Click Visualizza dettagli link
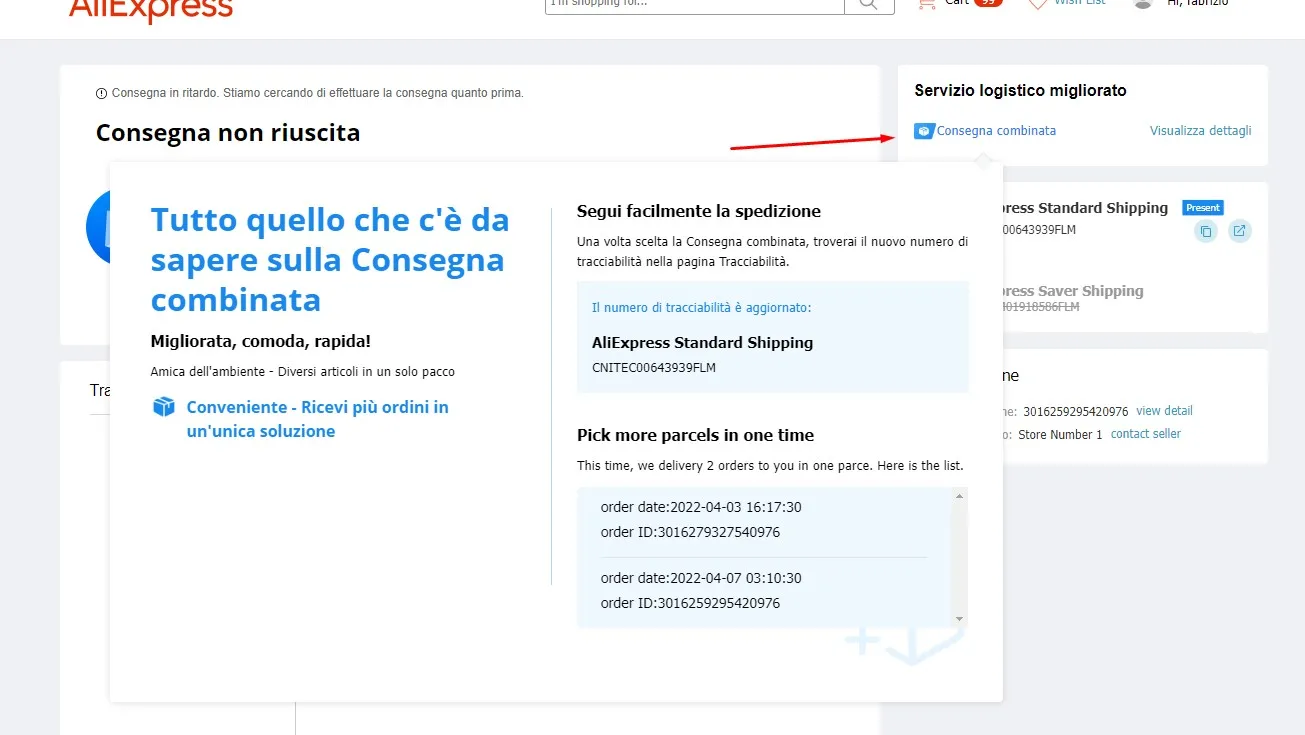The image size is (1305, 735). coord(1200,131)
